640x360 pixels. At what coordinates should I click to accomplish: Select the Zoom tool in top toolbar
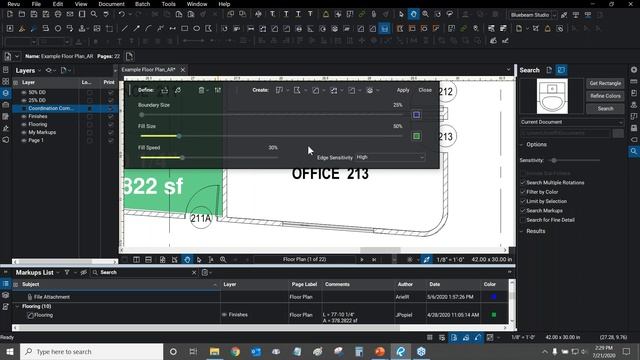pyautogui.click(x=425, y=14)
